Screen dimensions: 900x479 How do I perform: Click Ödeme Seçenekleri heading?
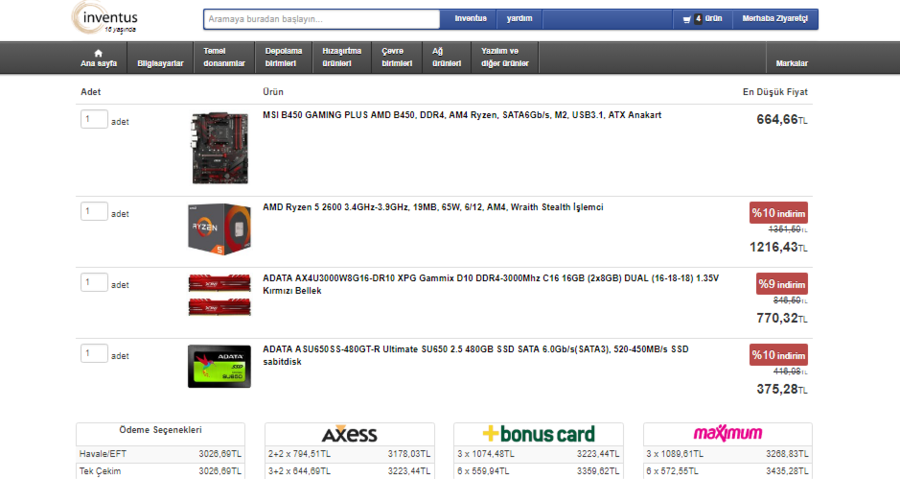160,430
